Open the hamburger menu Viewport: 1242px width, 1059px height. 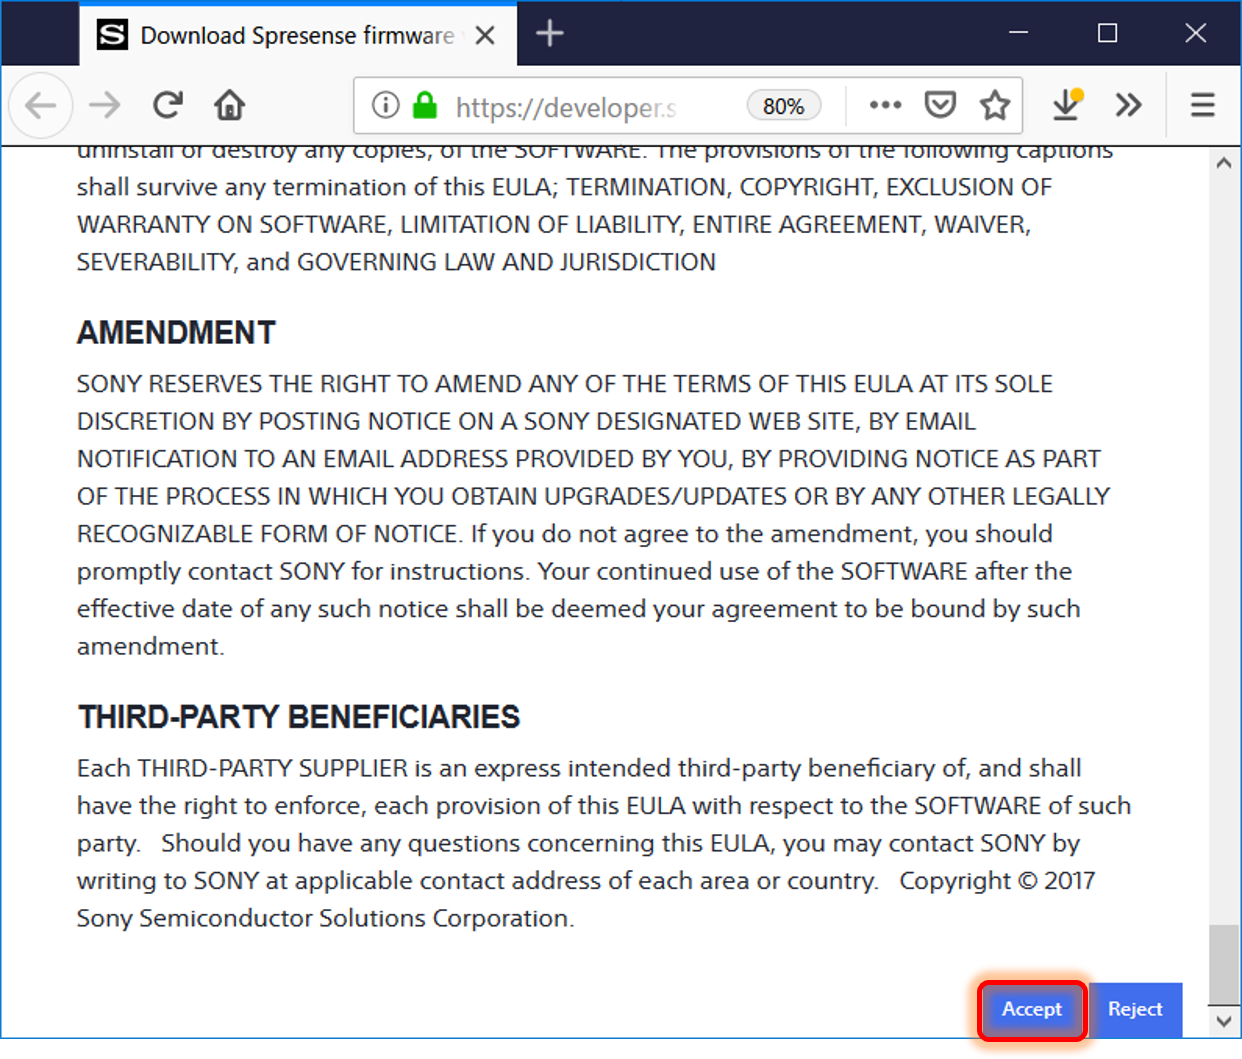click(1202, 105)
